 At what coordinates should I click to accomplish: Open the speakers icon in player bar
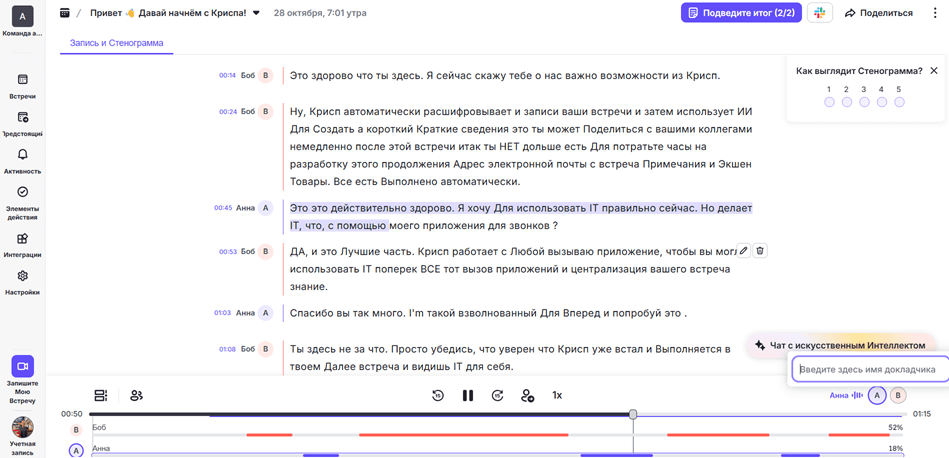pyautogui.click(x=136, y=396)
